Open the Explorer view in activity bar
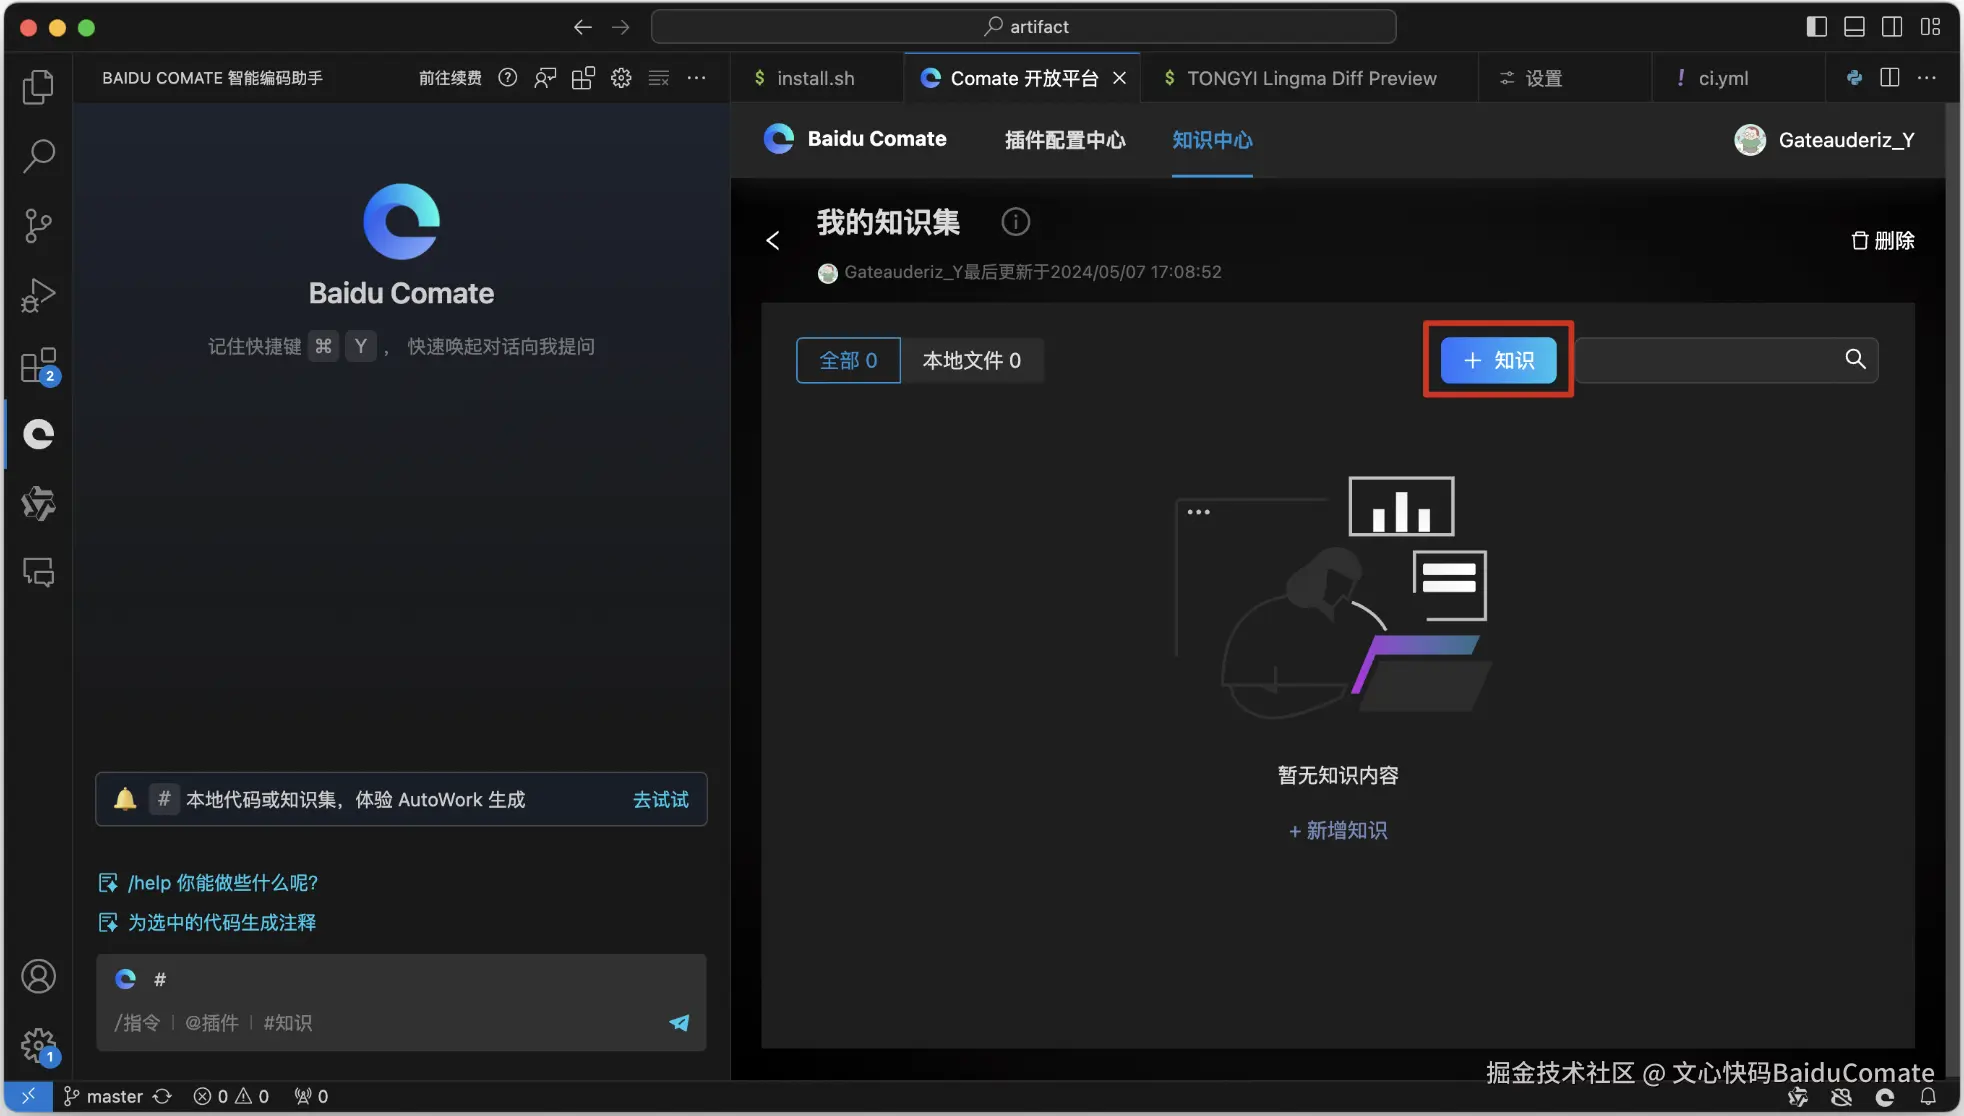 pos(38,87)
